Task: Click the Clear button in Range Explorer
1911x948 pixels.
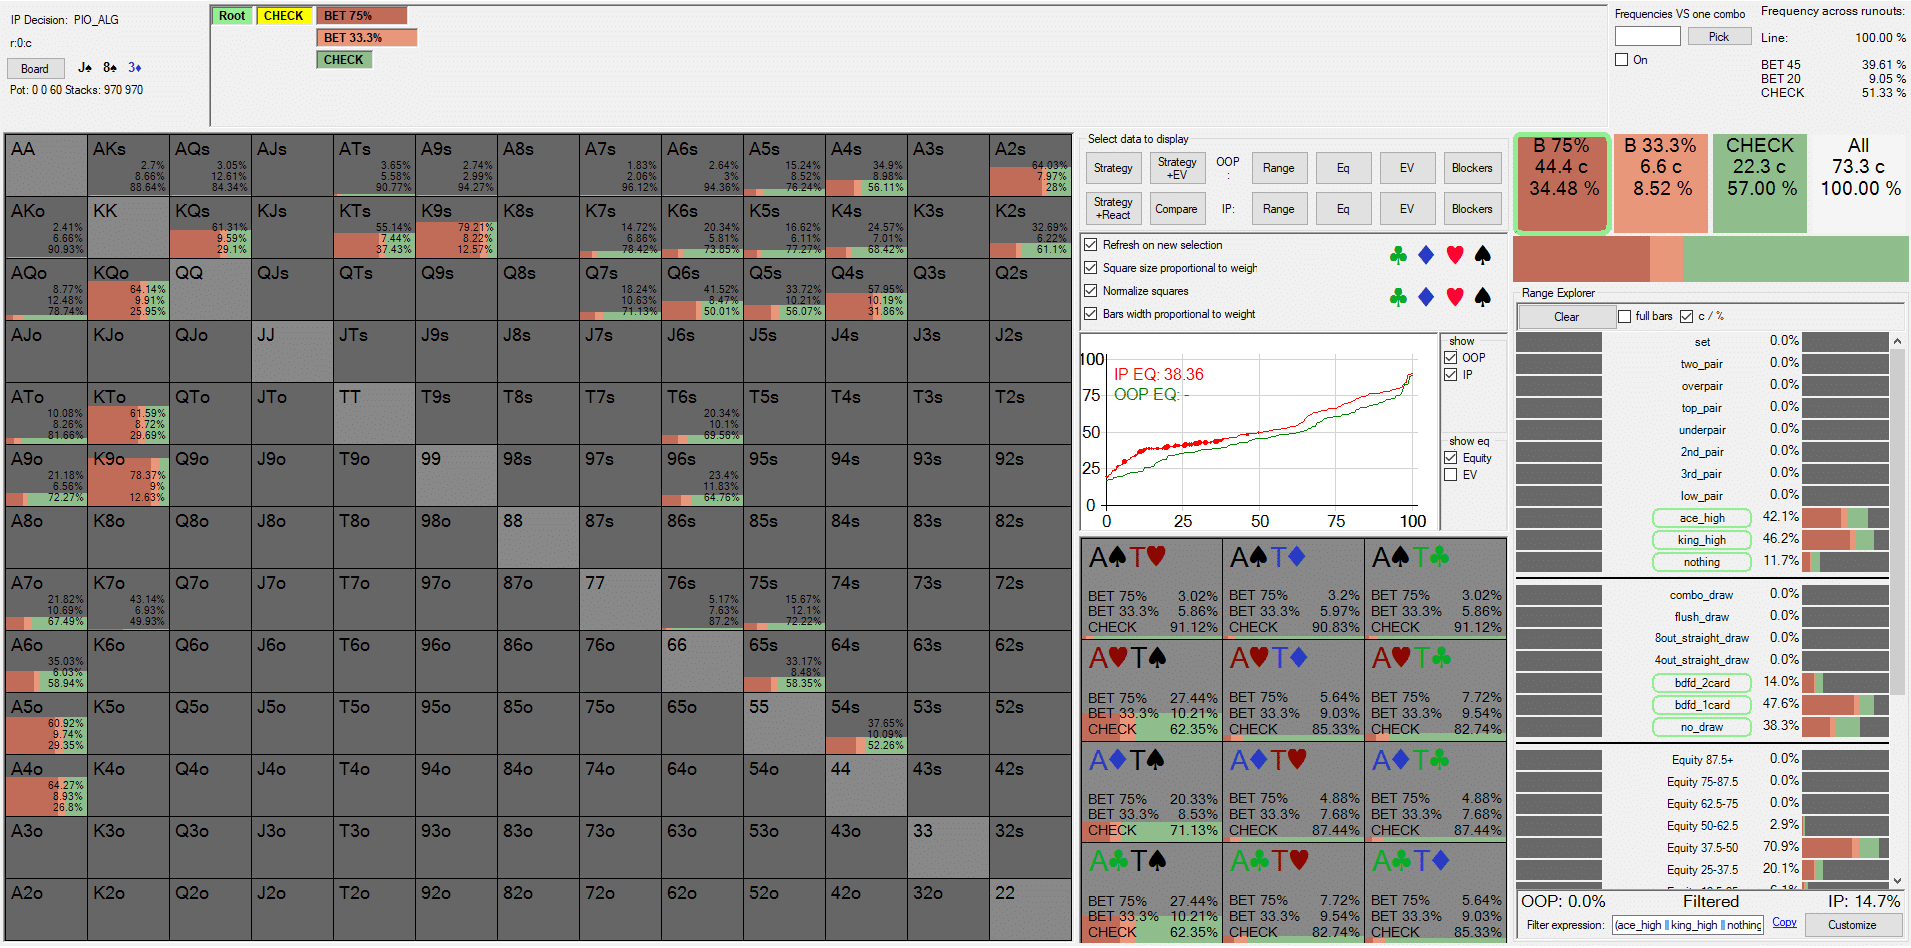Action: [1566, 317]
